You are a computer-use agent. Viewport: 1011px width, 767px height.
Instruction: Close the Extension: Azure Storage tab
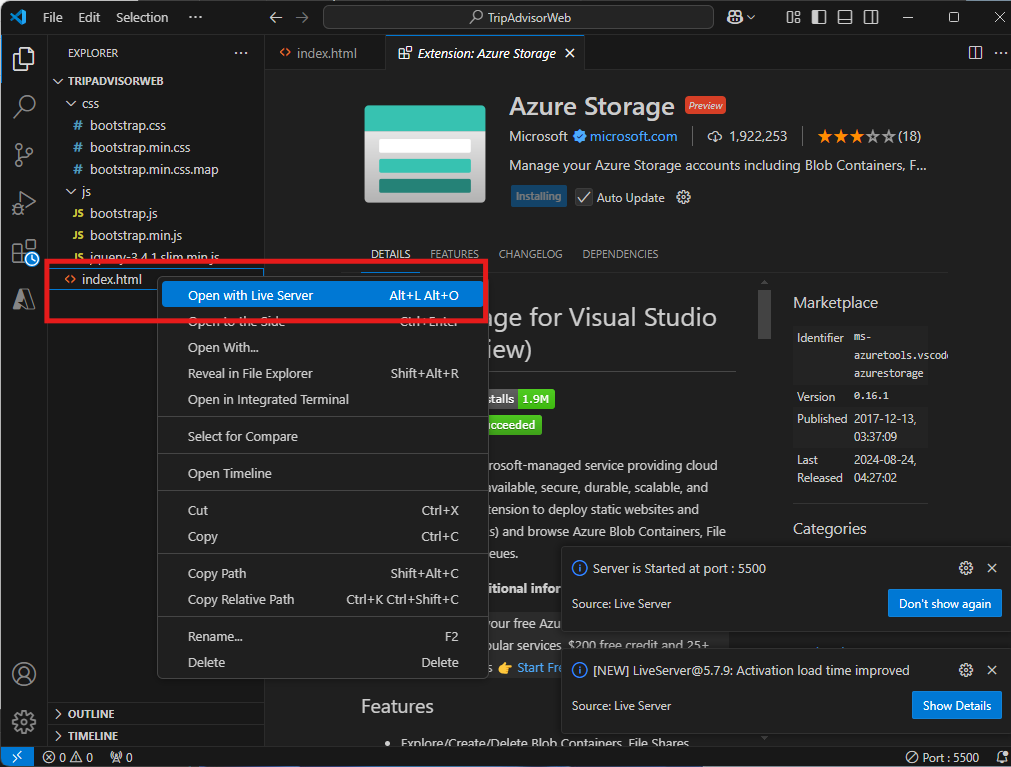click(570, 53)
